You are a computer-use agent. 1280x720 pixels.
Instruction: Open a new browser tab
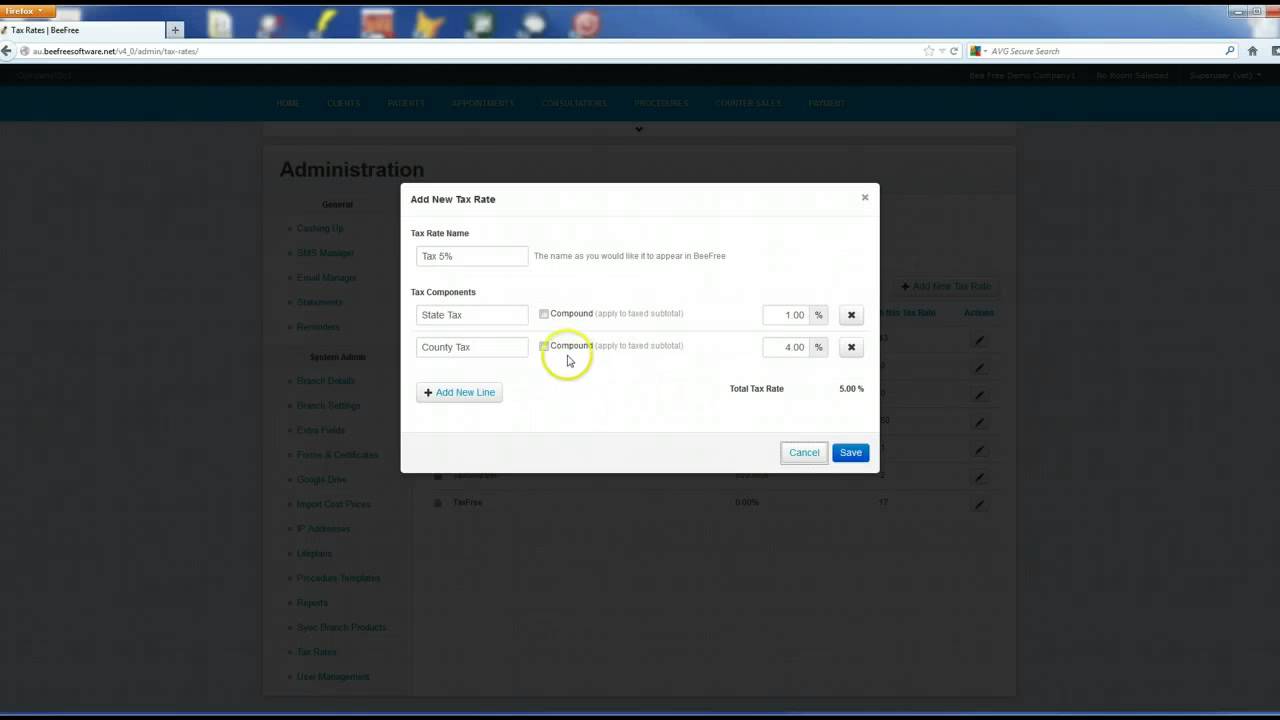pos(175,30)
